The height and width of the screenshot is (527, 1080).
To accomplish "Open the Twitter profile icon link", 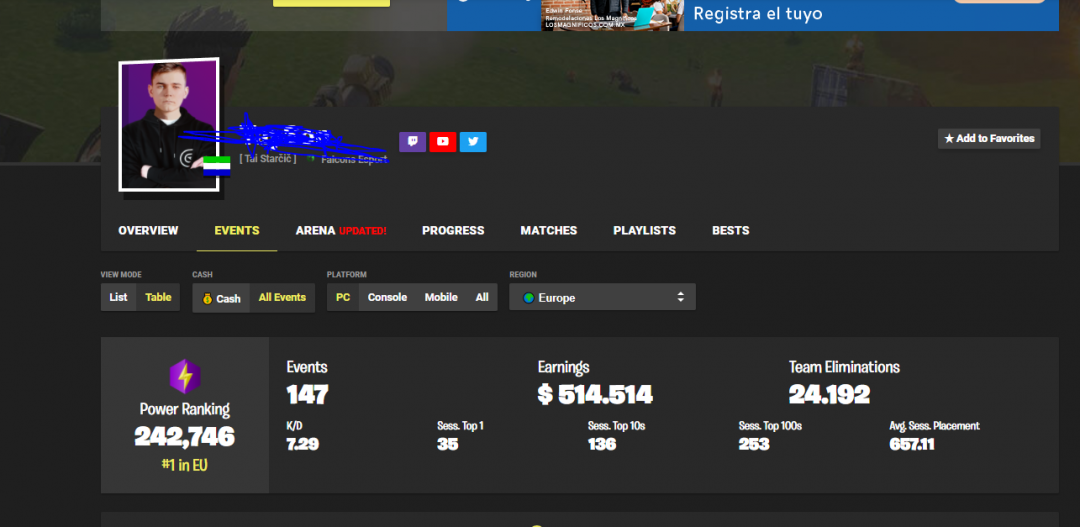I will (x=473, y=142).
